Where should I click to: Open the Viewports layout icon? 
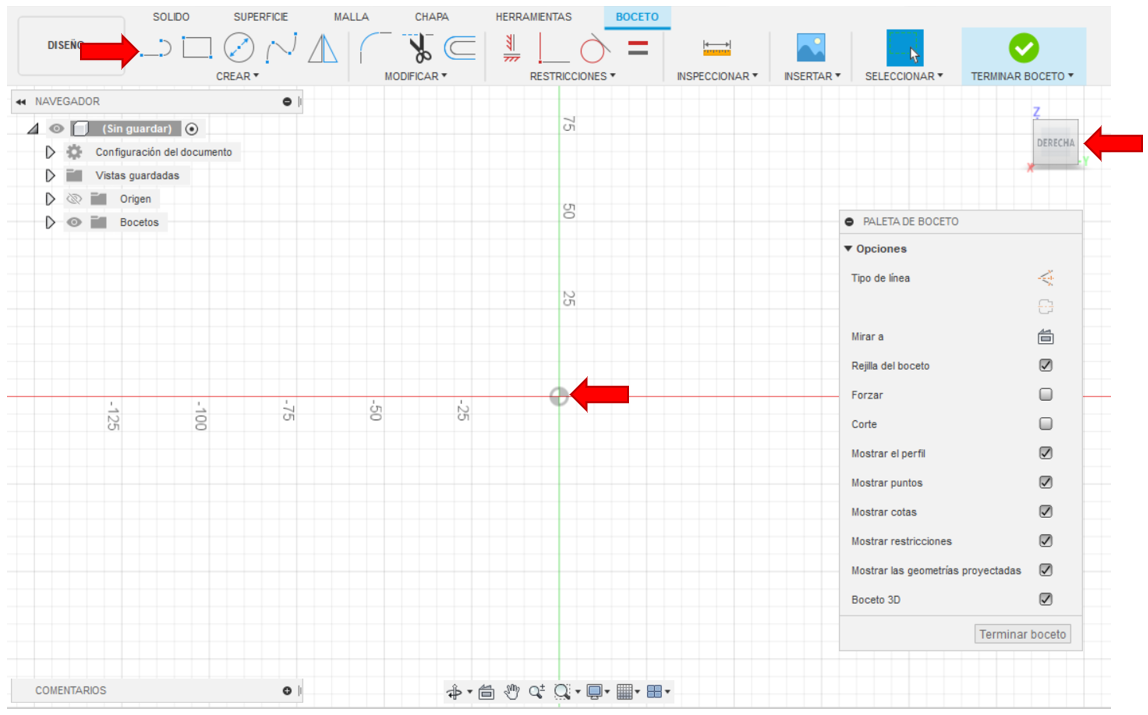pyautogui.click(x=655, y=692)
